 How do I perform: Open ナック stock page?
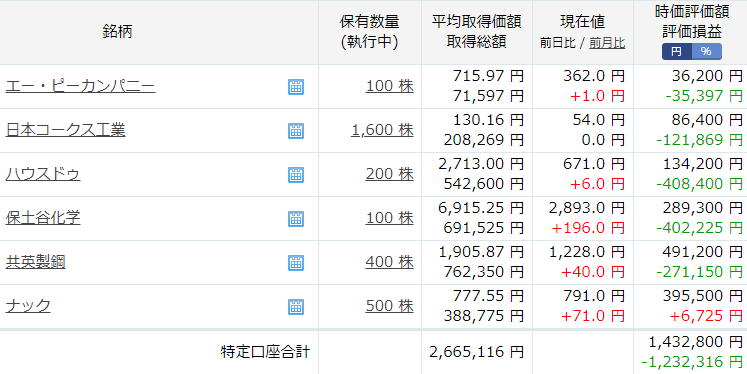(x=28, y=306)
